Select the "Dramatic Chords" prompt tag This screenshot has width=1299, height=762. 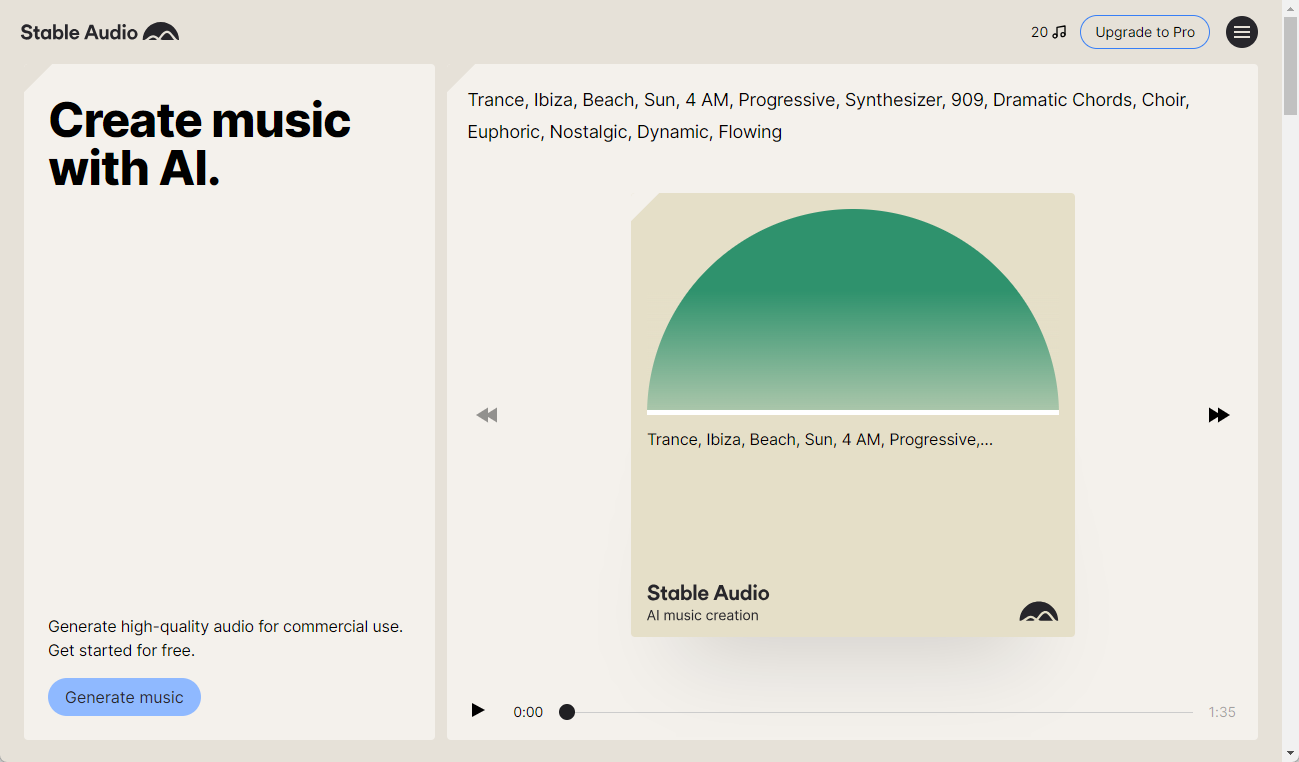(1062, 100)
